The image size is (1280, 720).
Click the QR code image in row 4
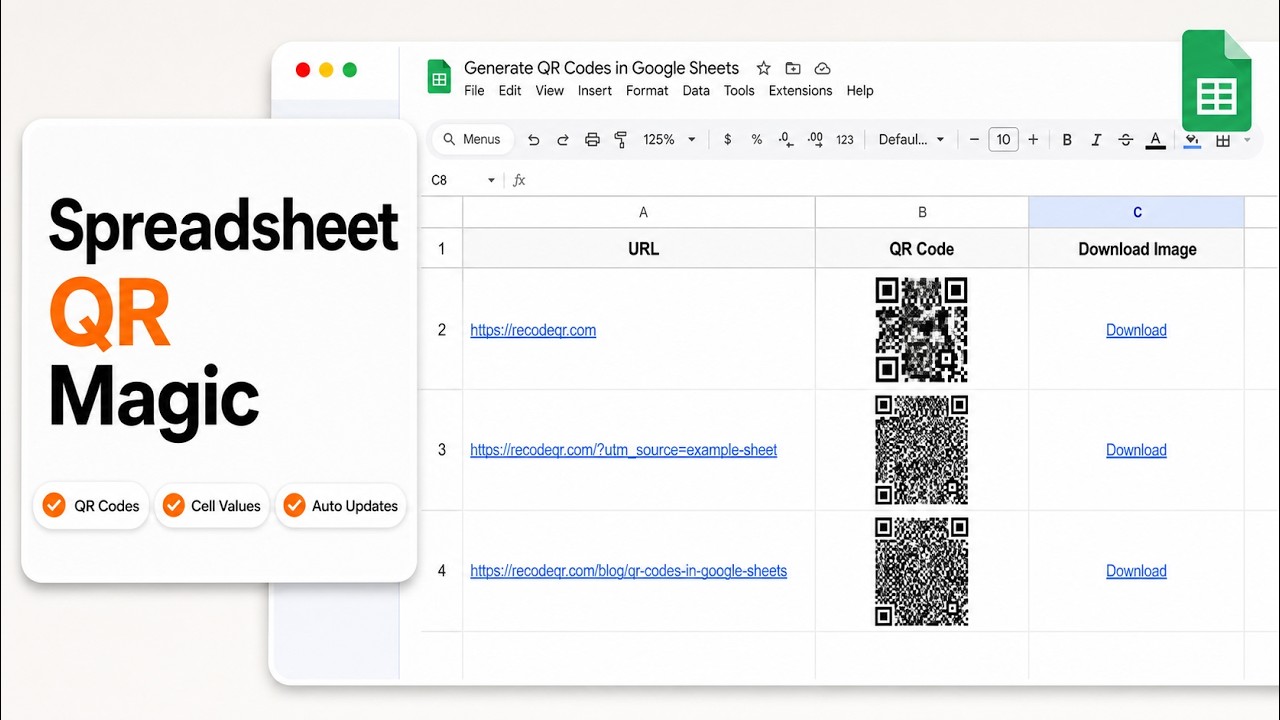coord(922,571)
